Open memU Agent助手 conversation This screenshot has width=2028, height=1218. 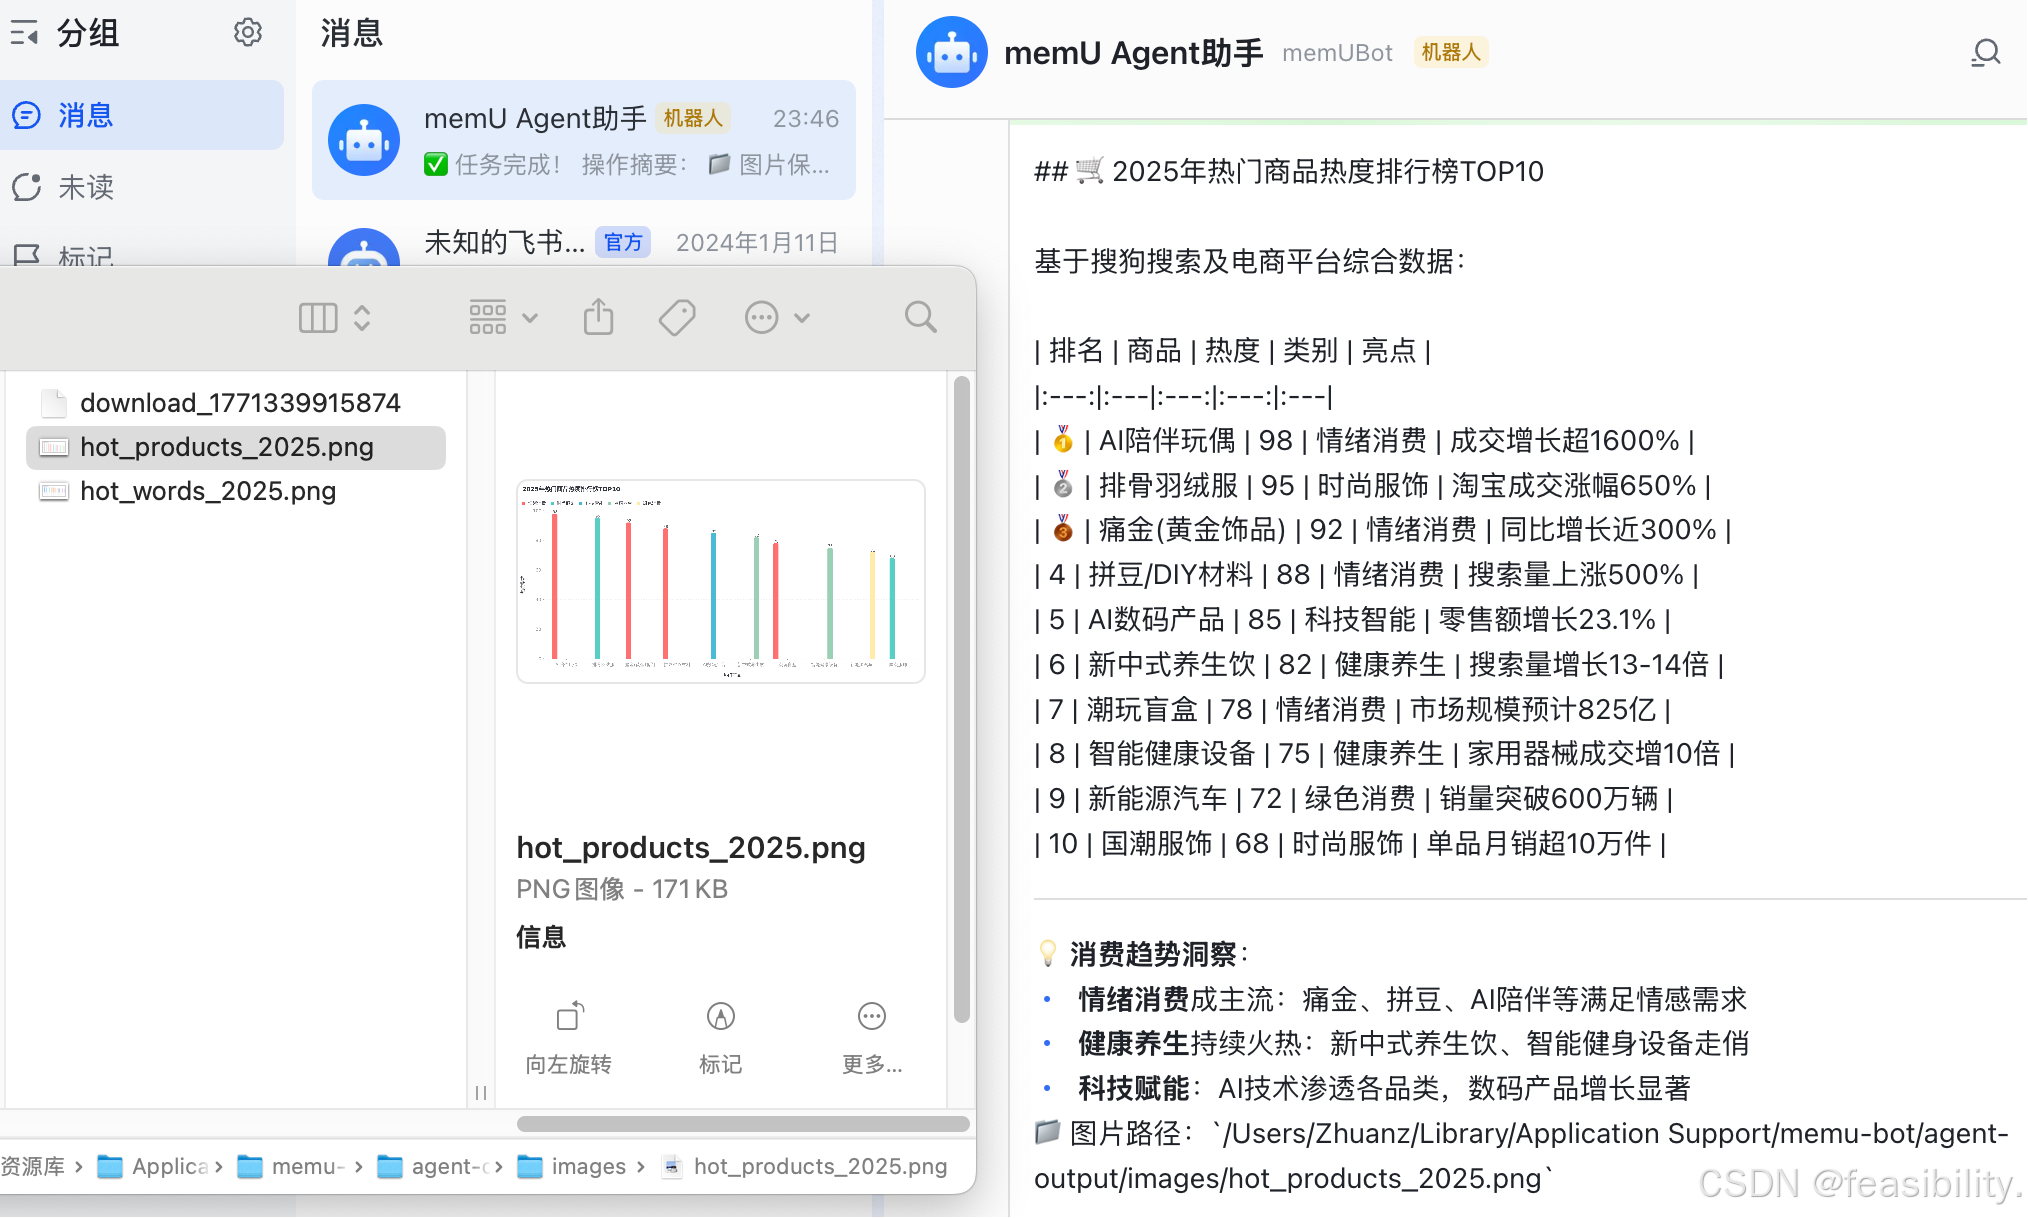coord(584,140)
